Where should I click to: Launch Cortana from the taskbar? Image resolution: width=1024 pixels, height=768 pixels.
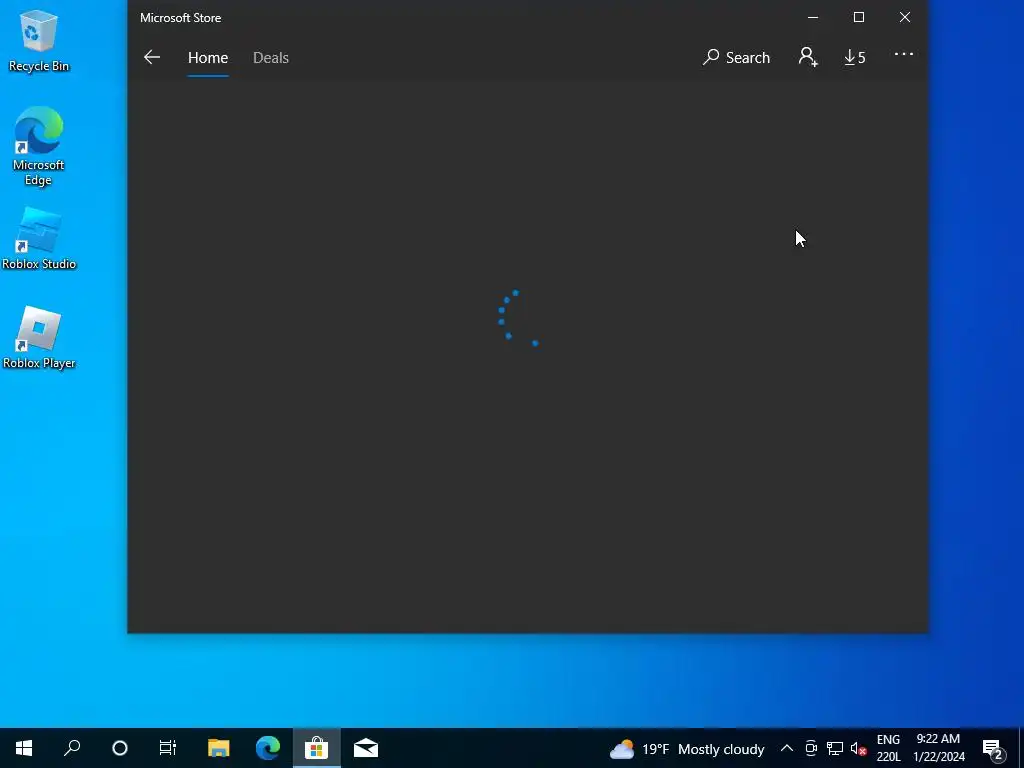(x=120, y=748)
